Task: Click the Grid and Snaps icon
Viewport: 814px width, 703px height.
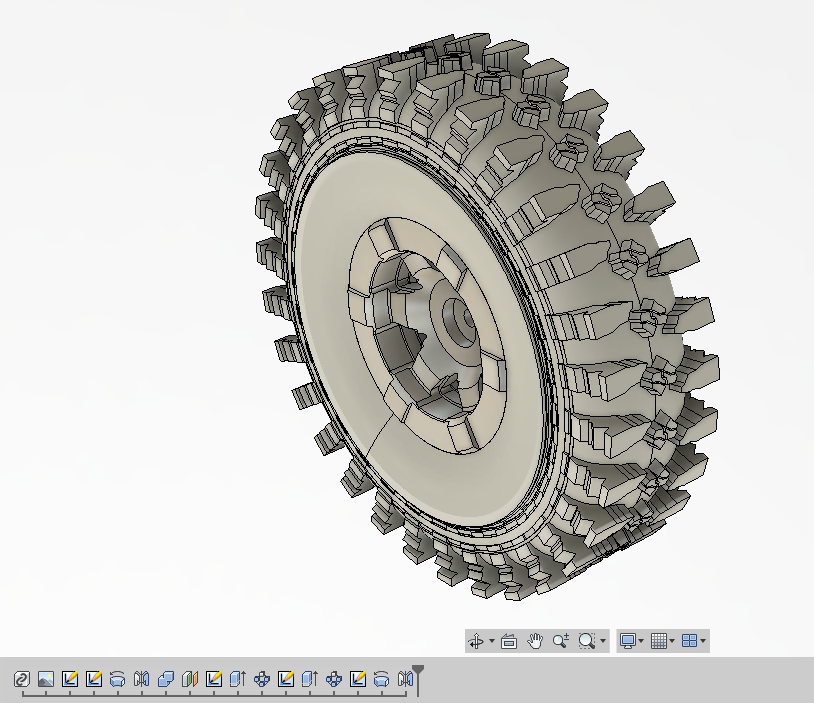Action: [x=658, y=640]
